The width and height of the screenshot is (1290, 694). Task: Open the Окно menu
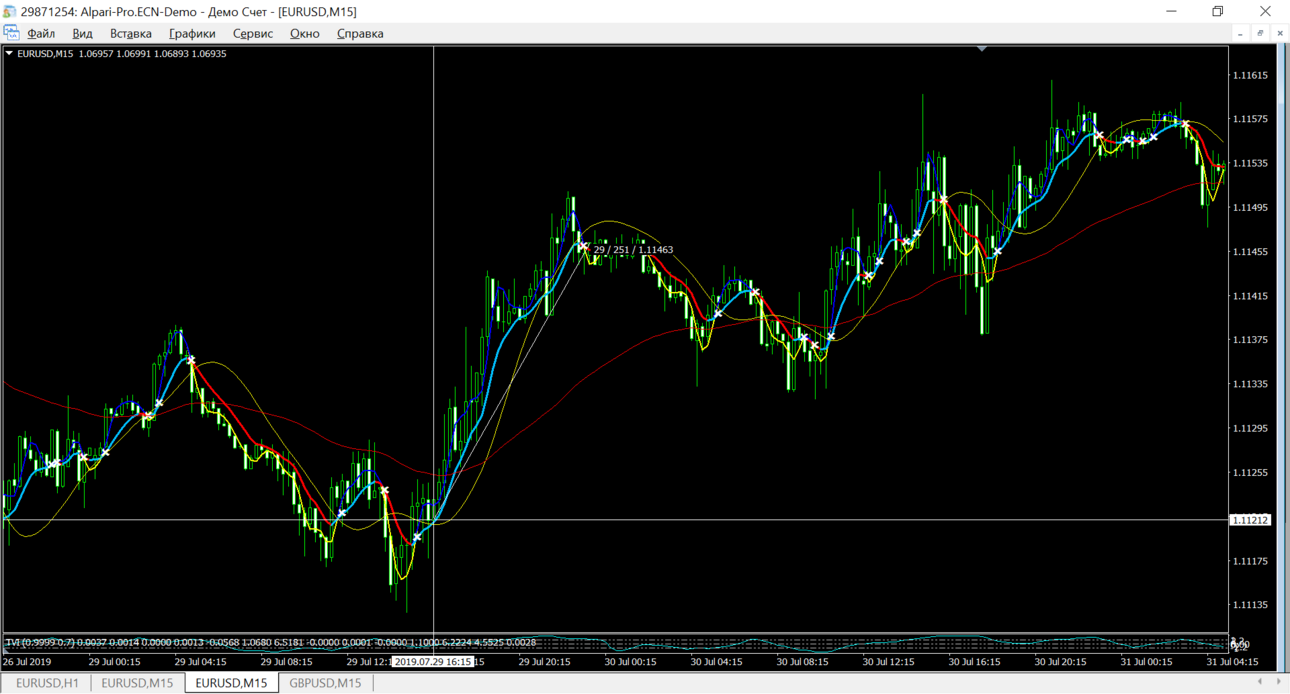click(x=305, y=33)
